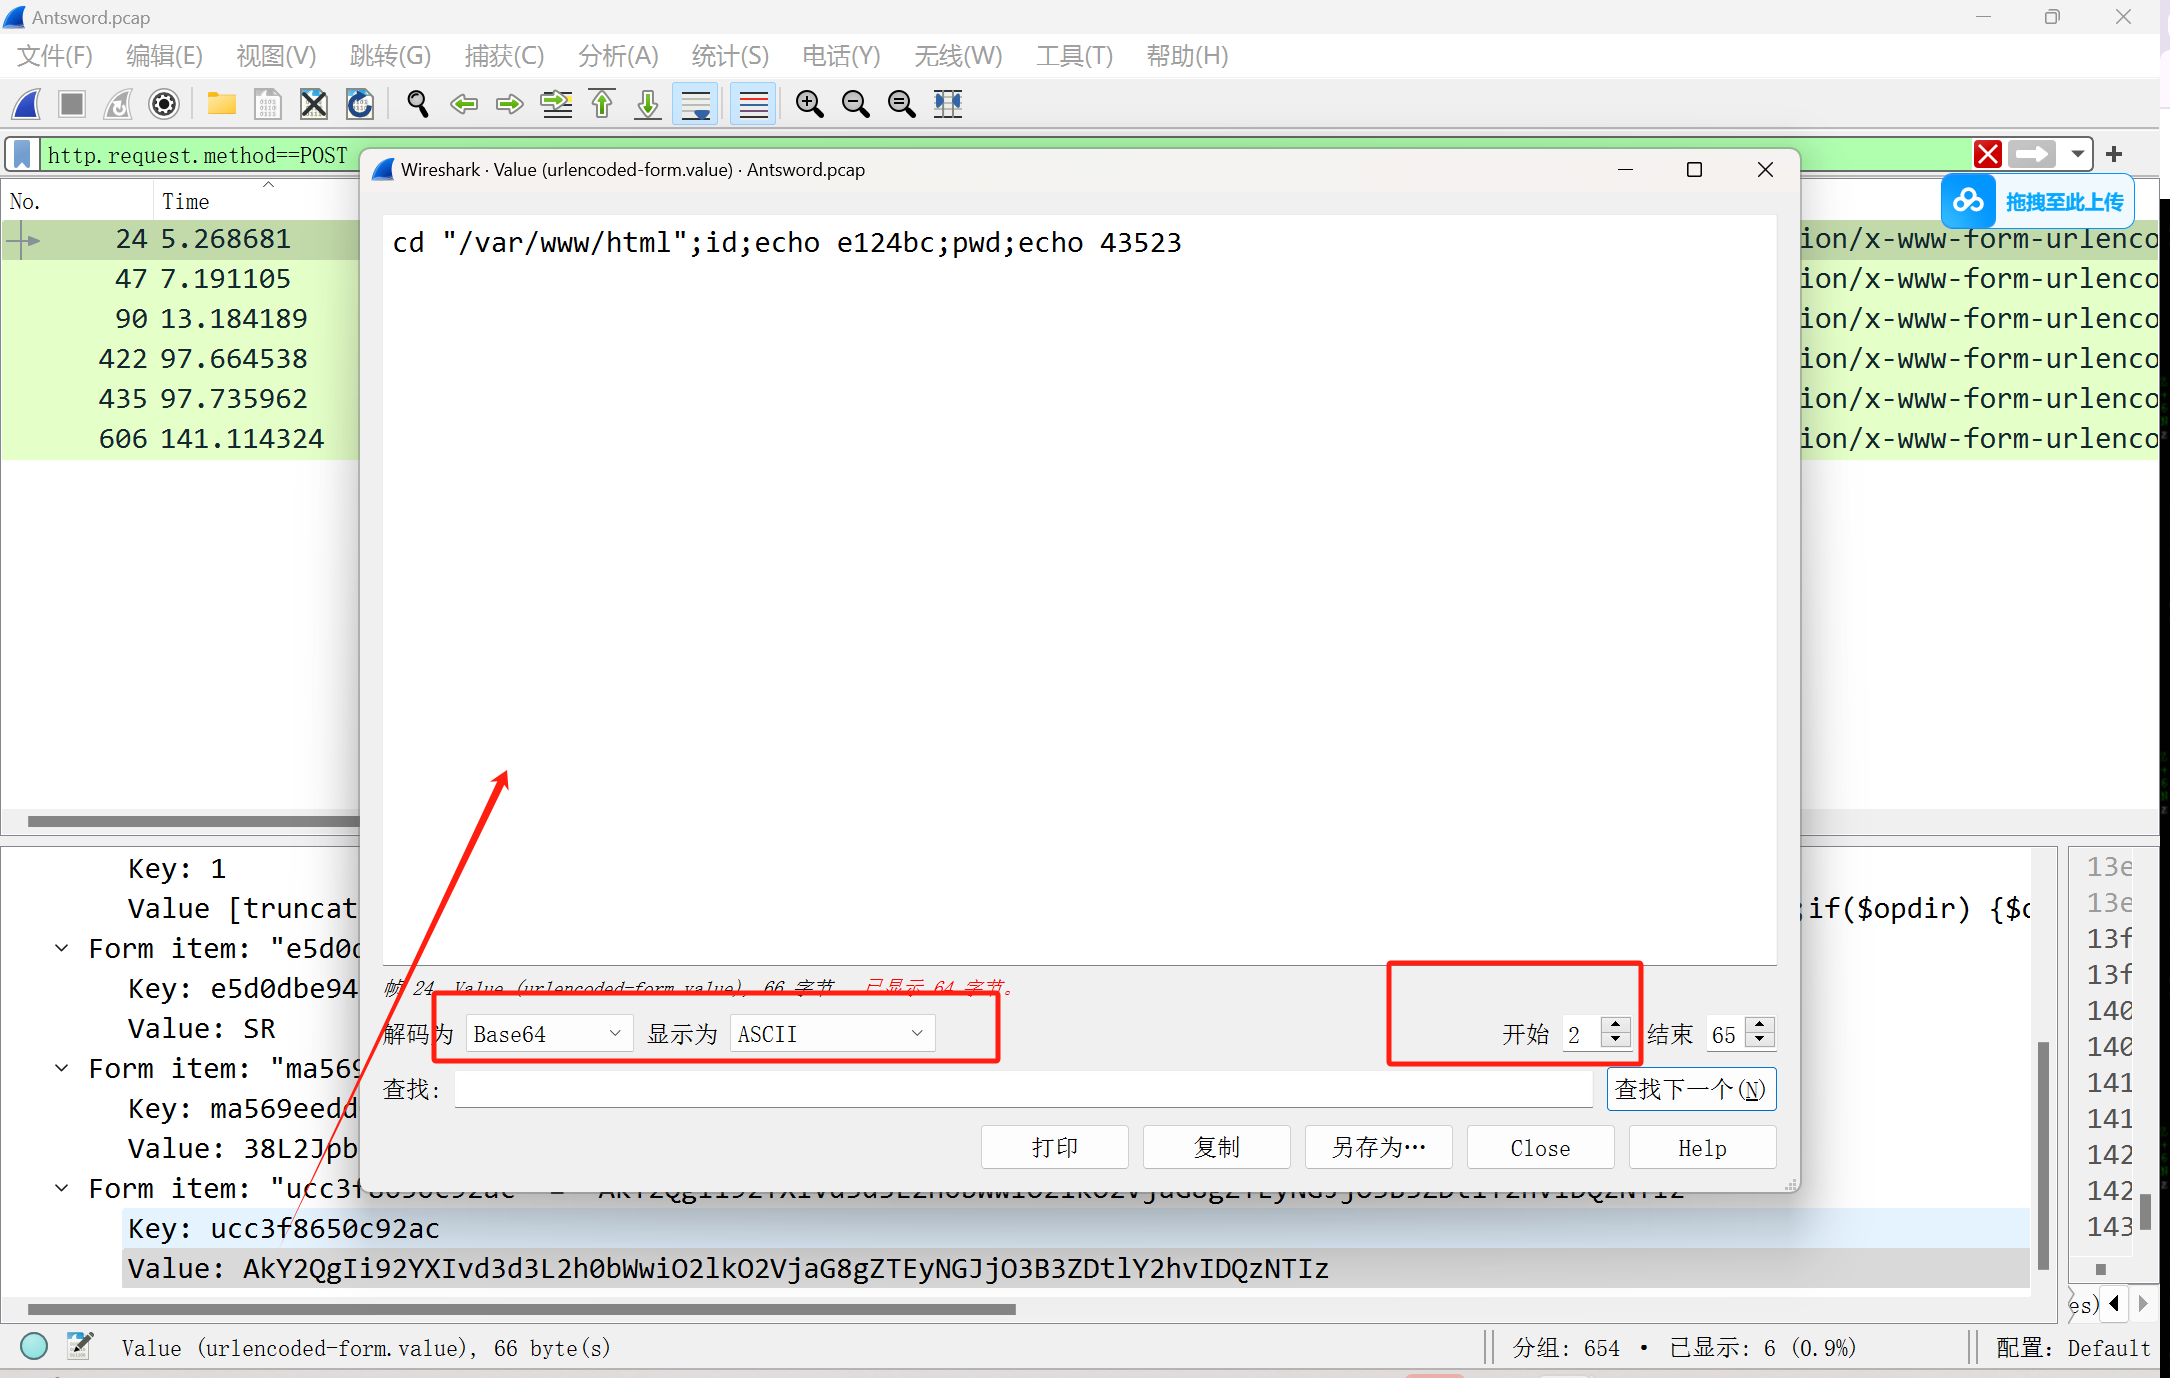This screenshot has width=2170, height=1378.
Task: Open the 统计(S) menu
Action: [730, 56]
